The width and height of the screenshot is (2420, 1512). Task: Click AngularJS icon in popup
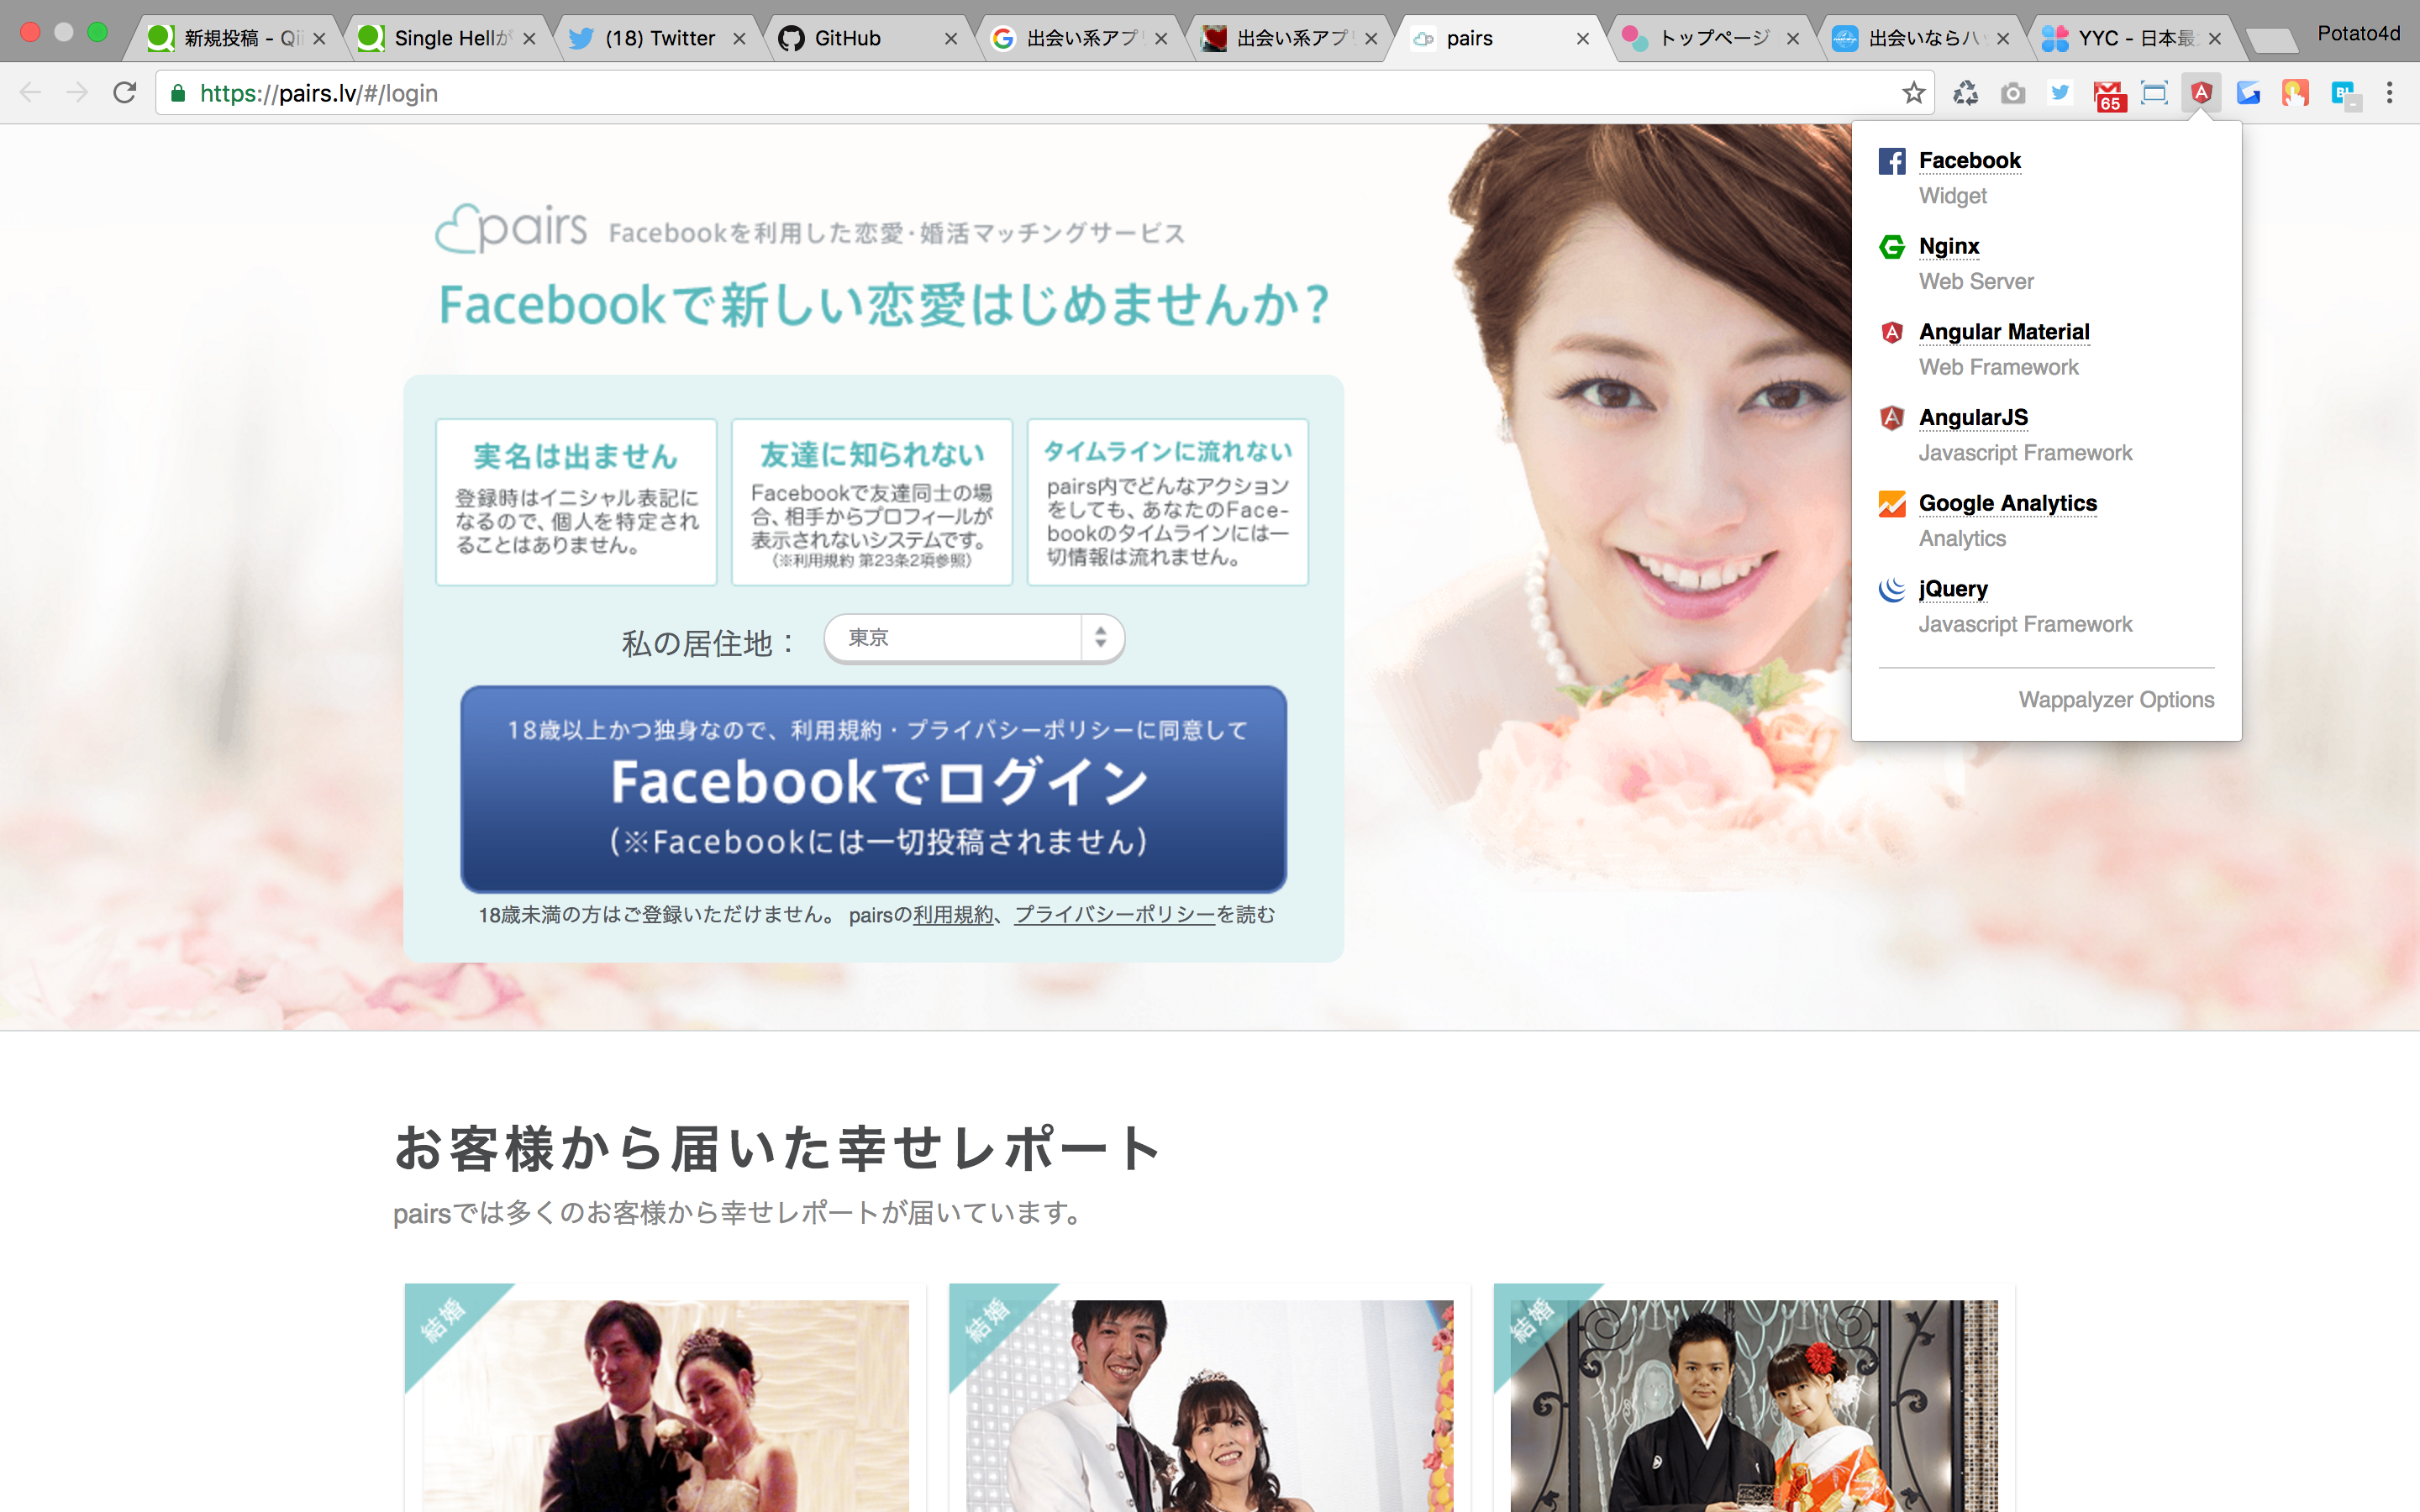point(1891,418)
